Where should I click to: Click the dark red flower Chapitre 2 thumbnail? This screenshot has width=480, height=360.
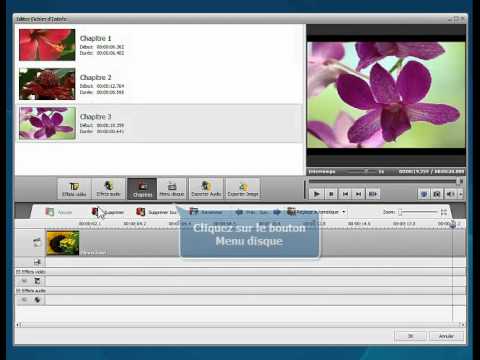(47, 84)
